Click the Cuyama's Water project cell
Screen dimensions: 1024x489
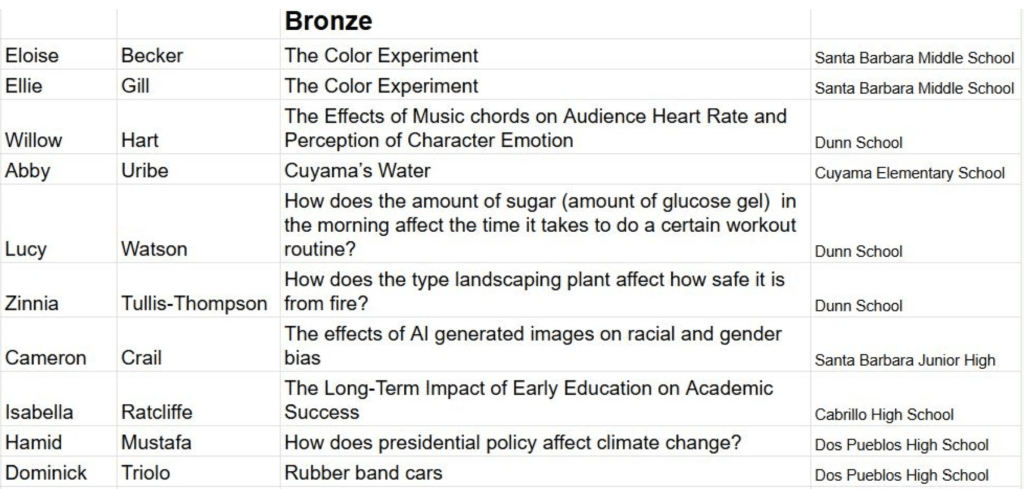(x=358, y=171)
